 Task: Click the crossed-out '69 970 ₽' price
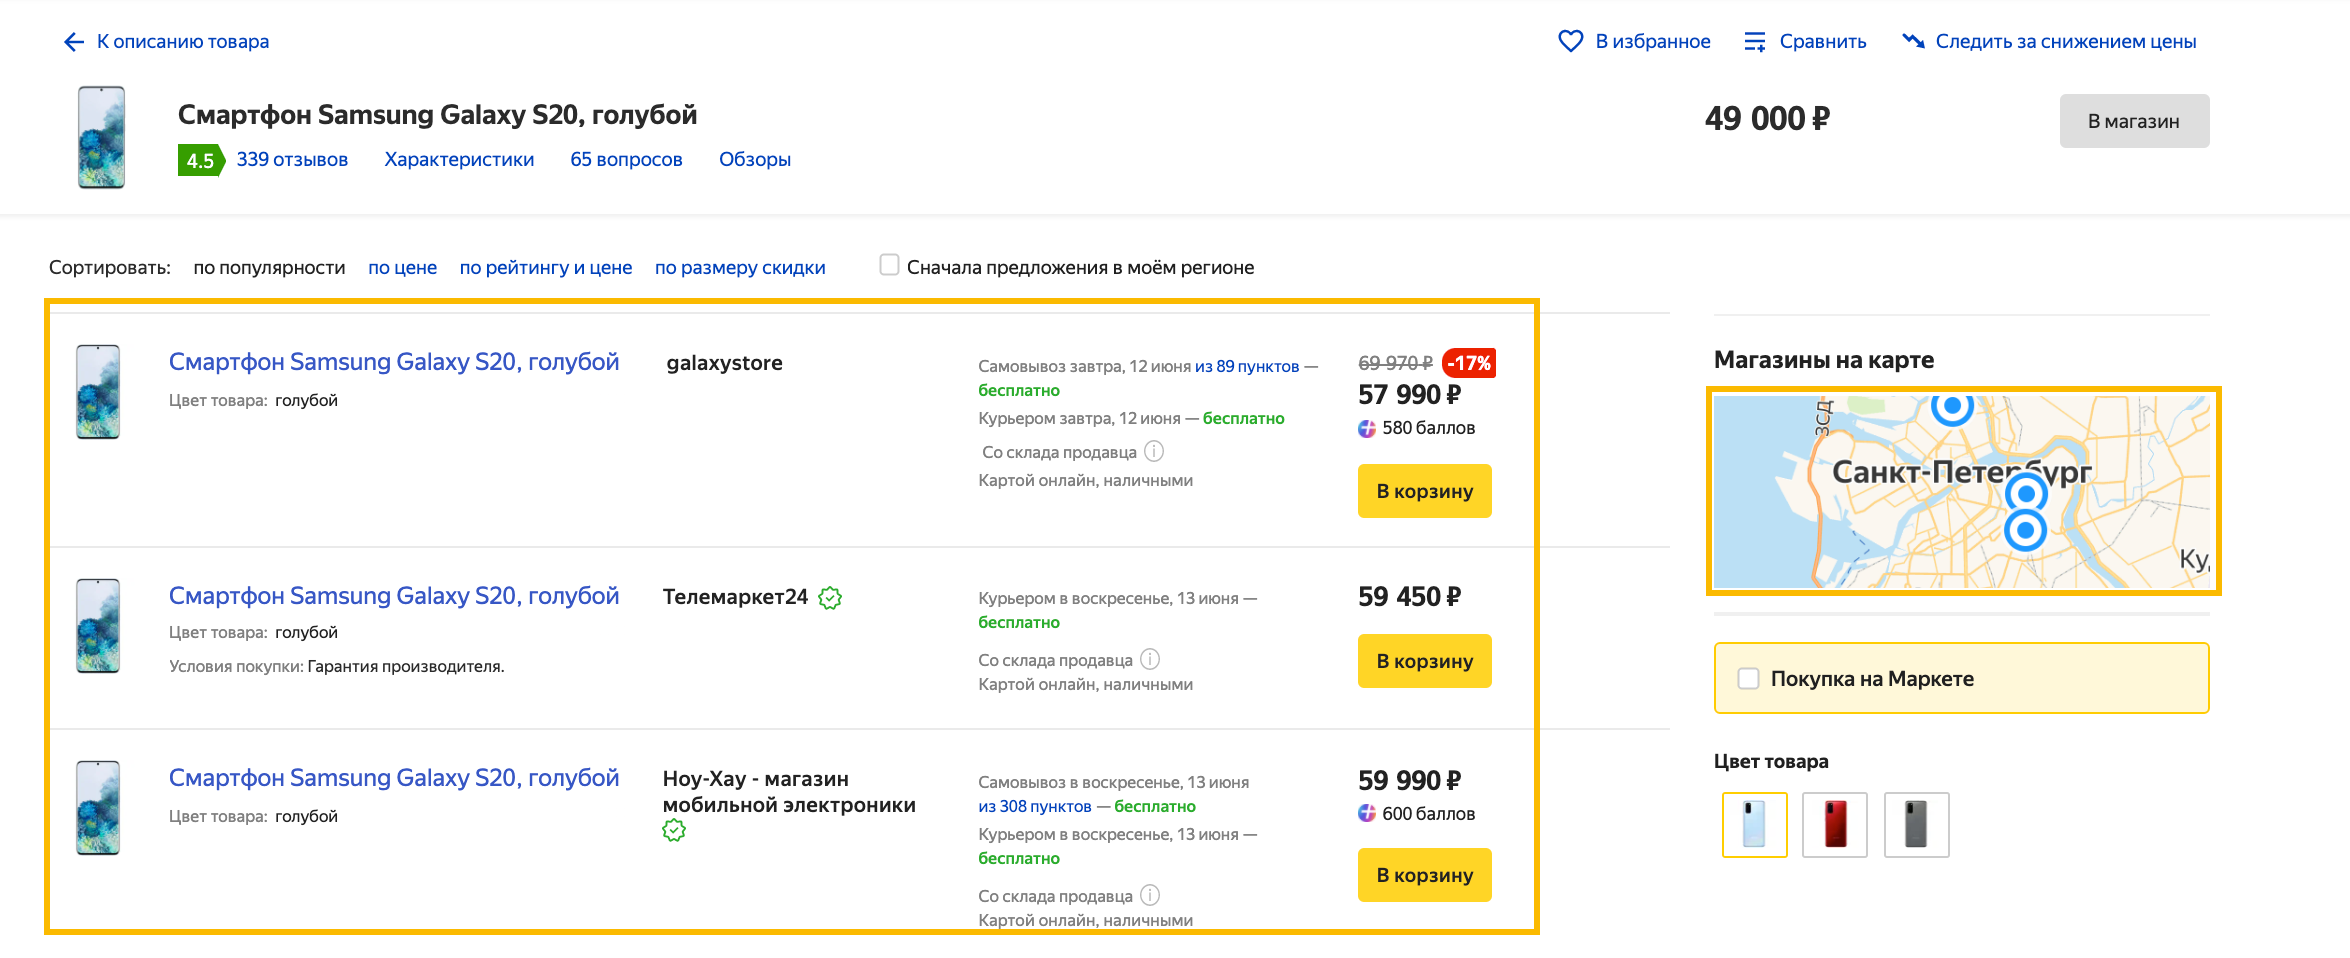click(1395, 363)
